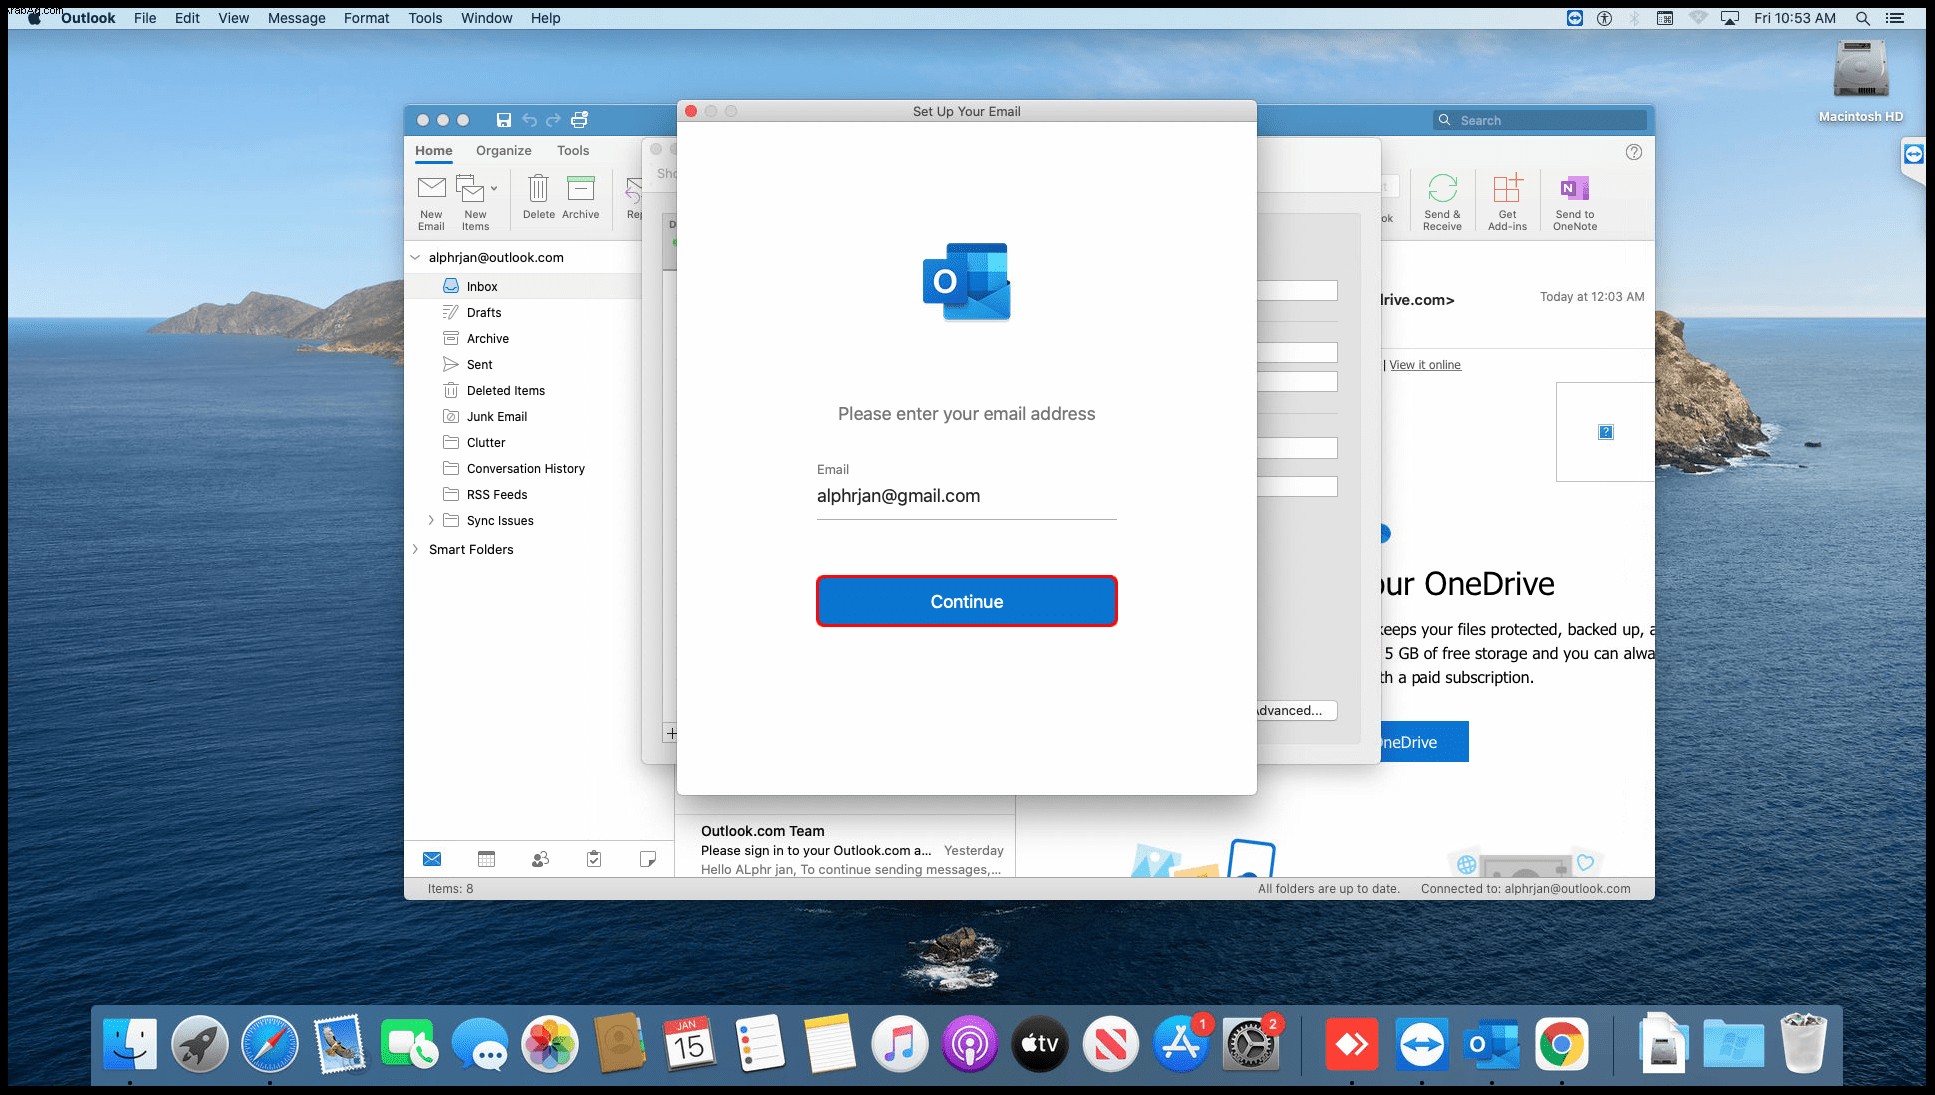Open Google Chrome from the Dock
The width and height of the screenshot is (1935, 1095).
point(1561,1045)
